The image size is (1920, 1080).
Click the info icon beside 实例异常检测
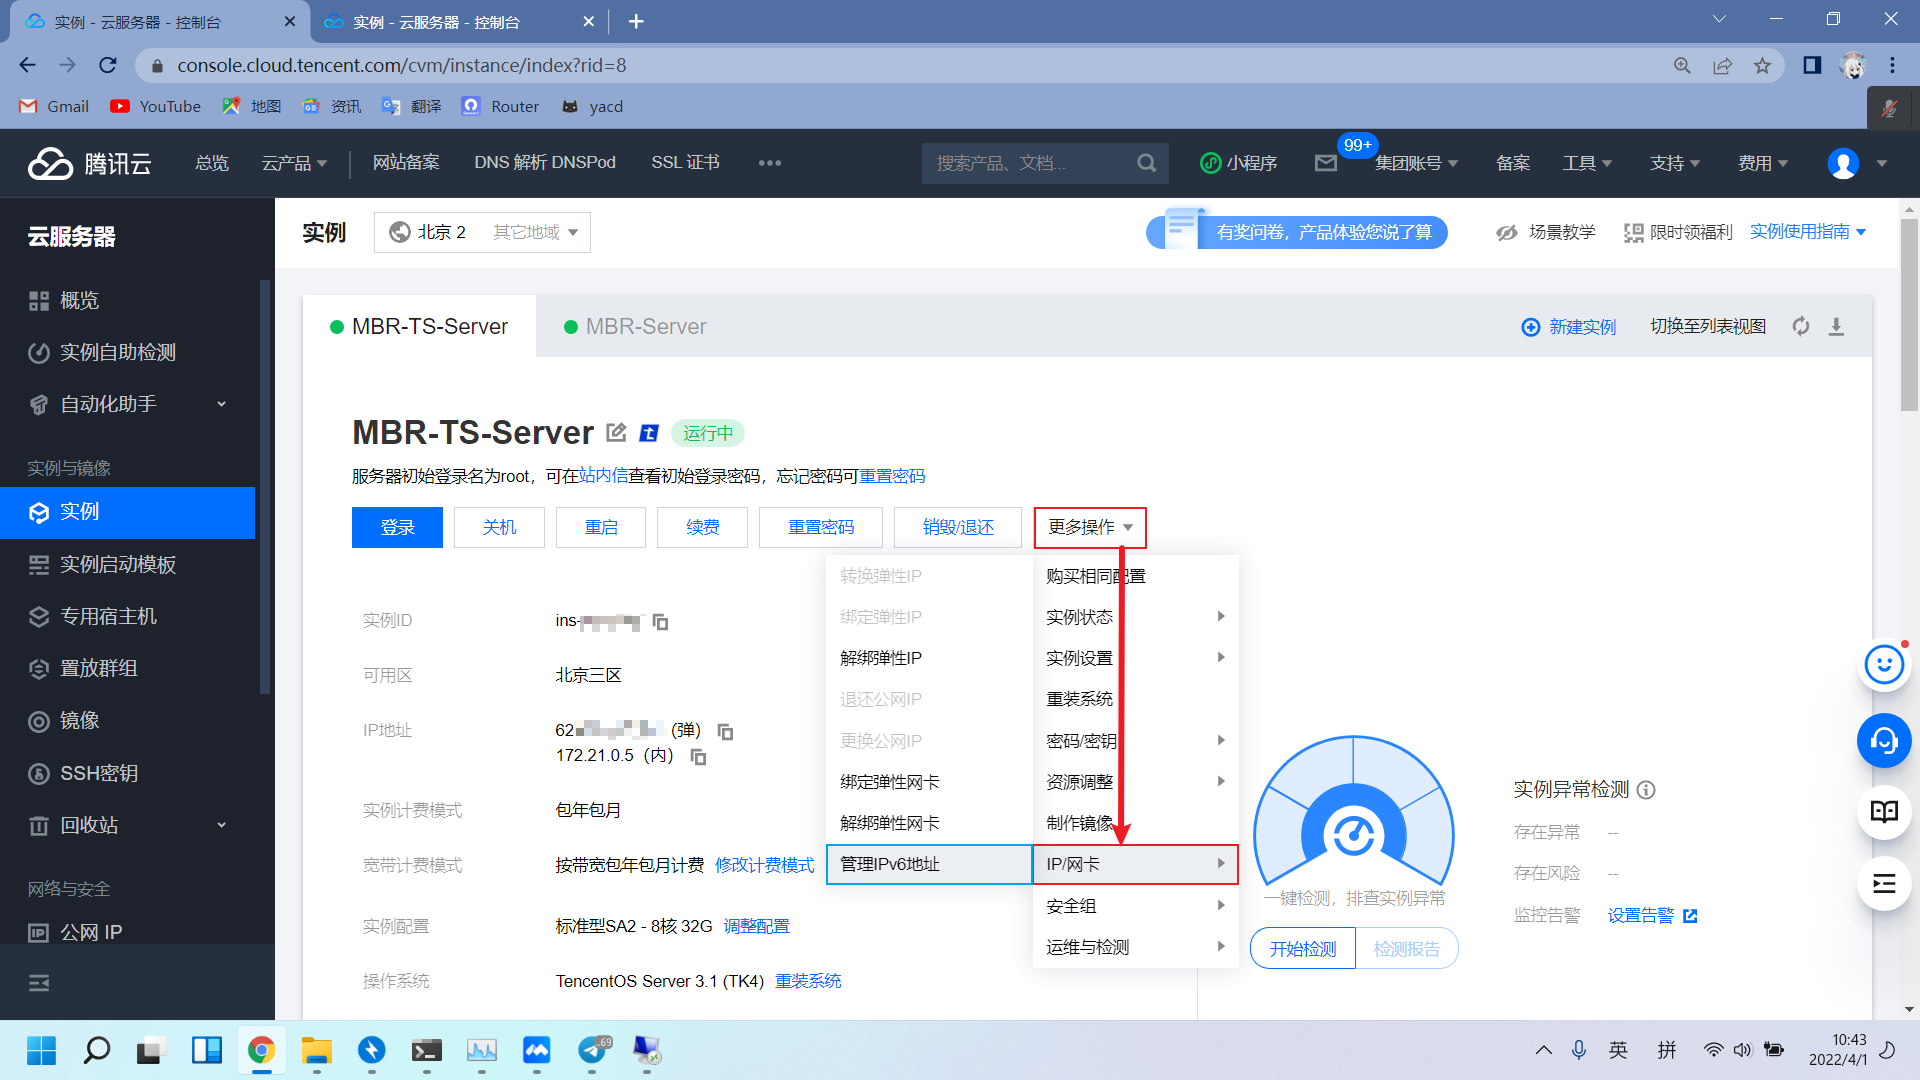click(1646, 790)
